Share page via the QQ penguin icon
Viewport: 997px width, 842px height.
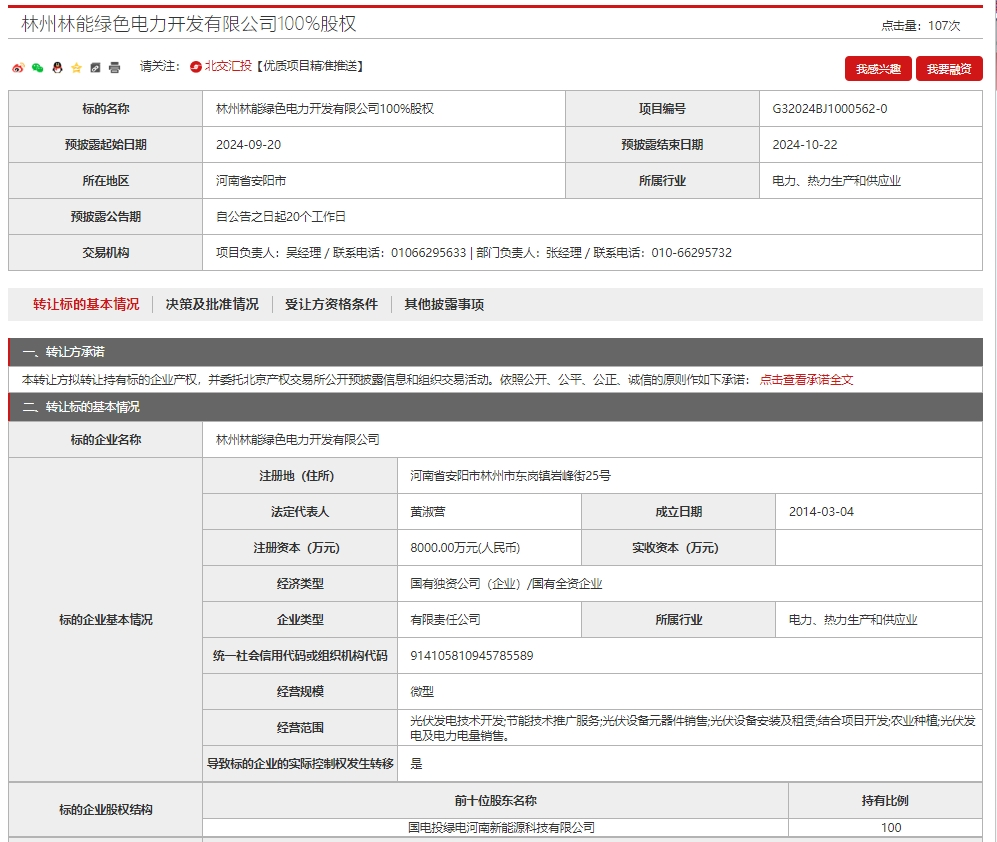[57, 68]
